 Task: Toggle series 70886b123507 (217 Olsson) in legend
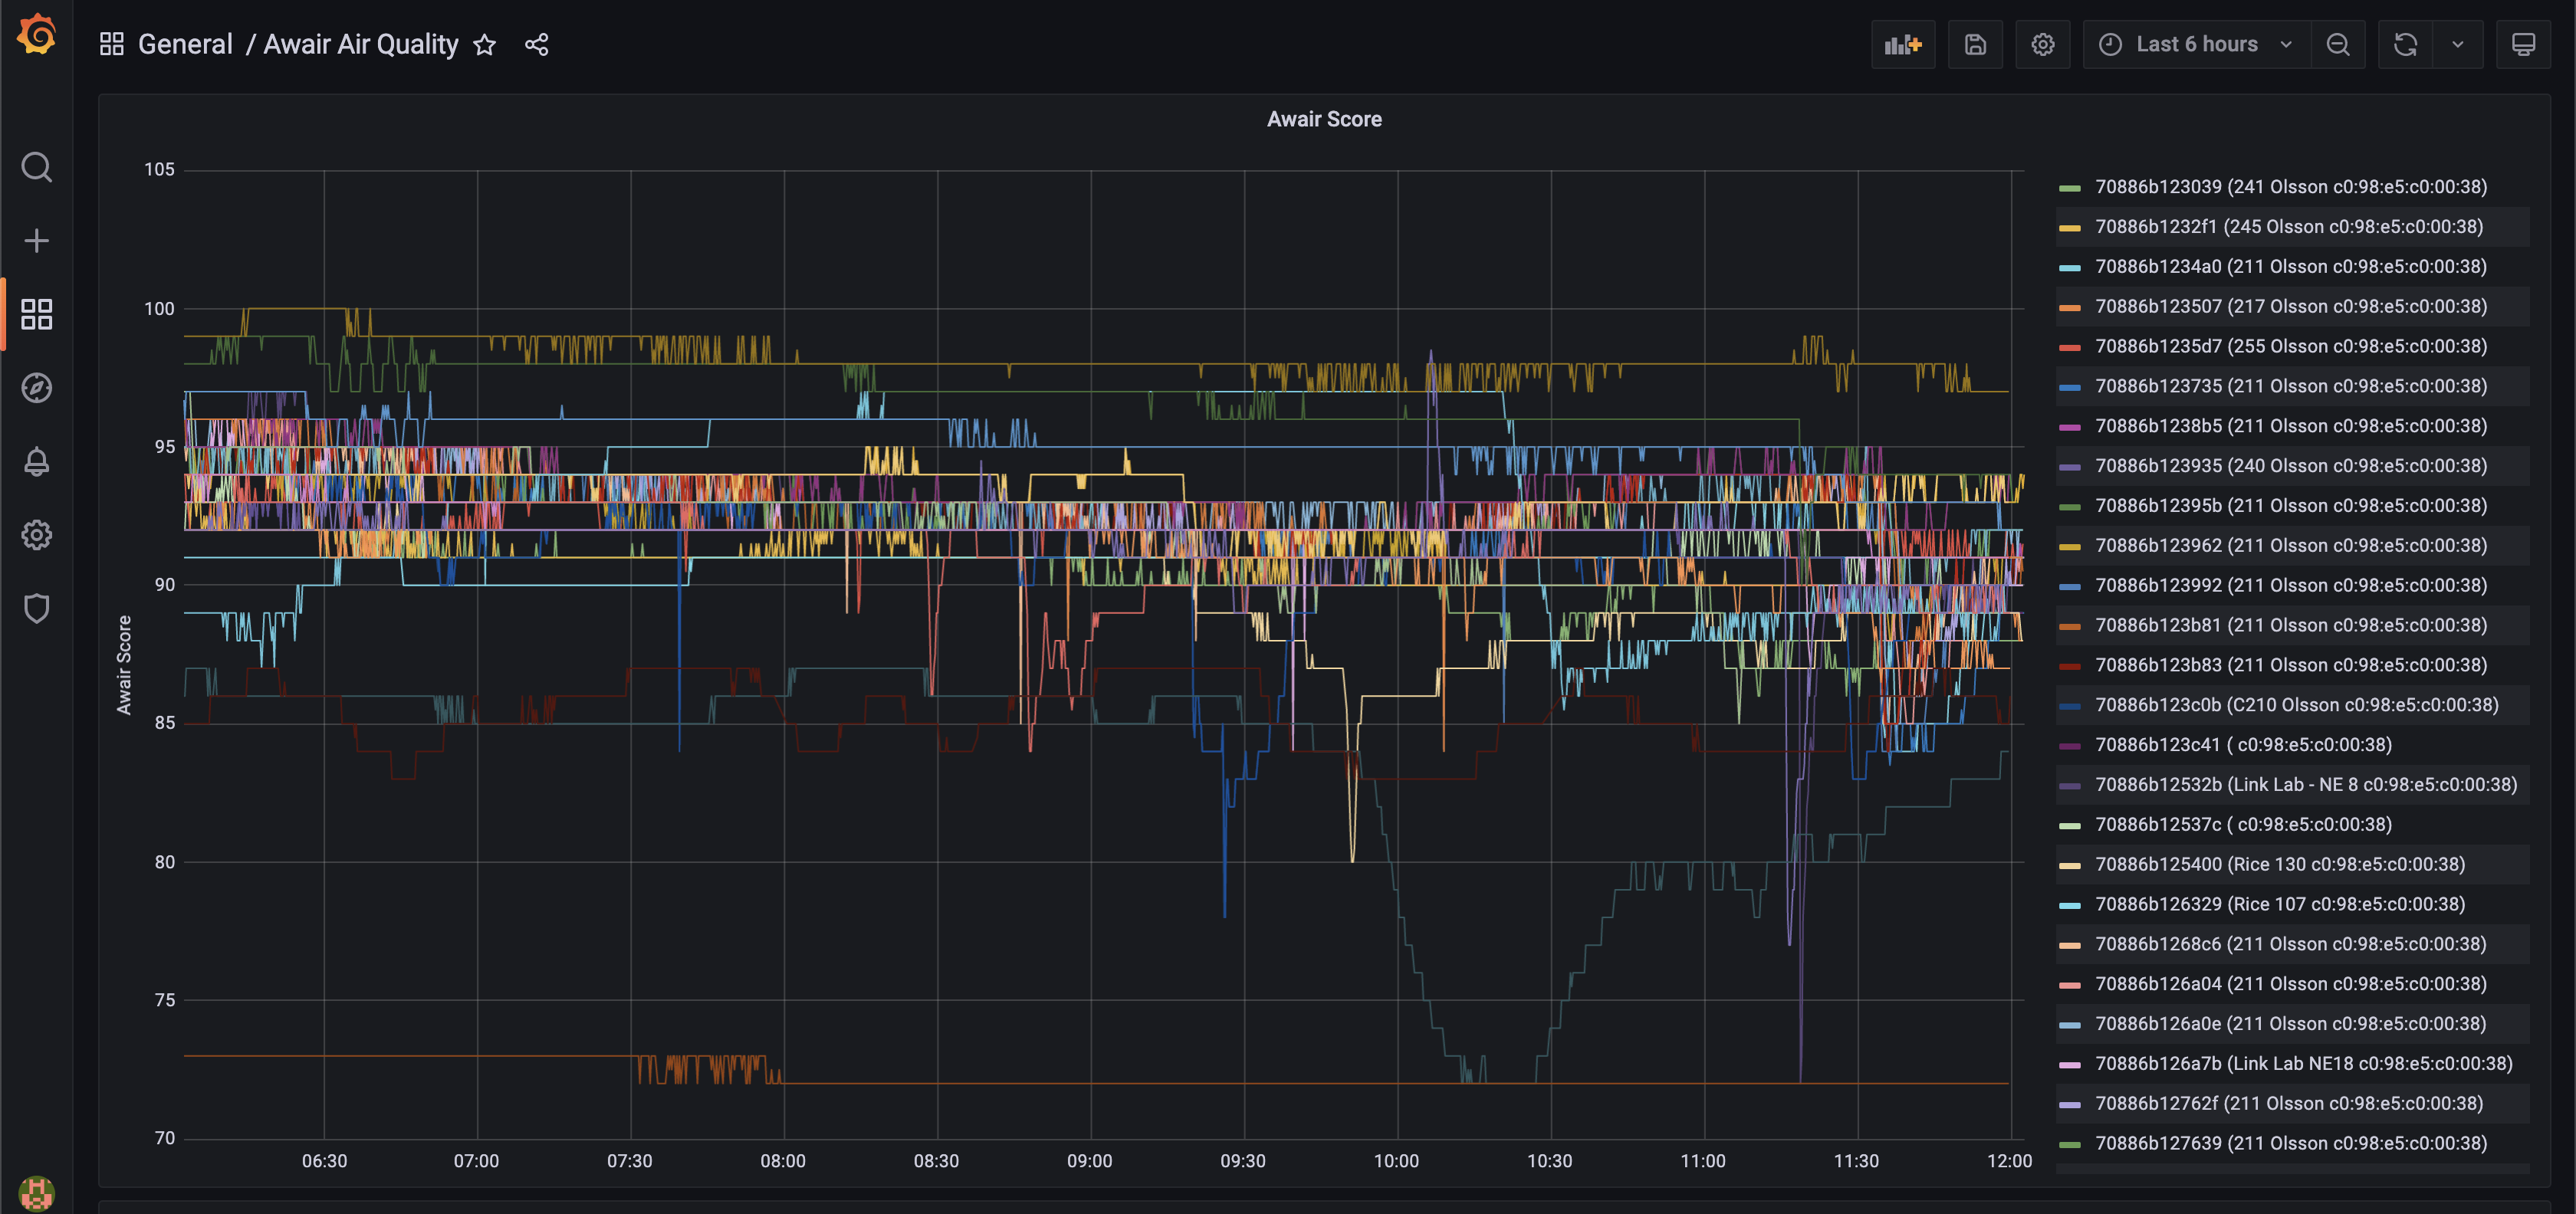coord(2290,307)
